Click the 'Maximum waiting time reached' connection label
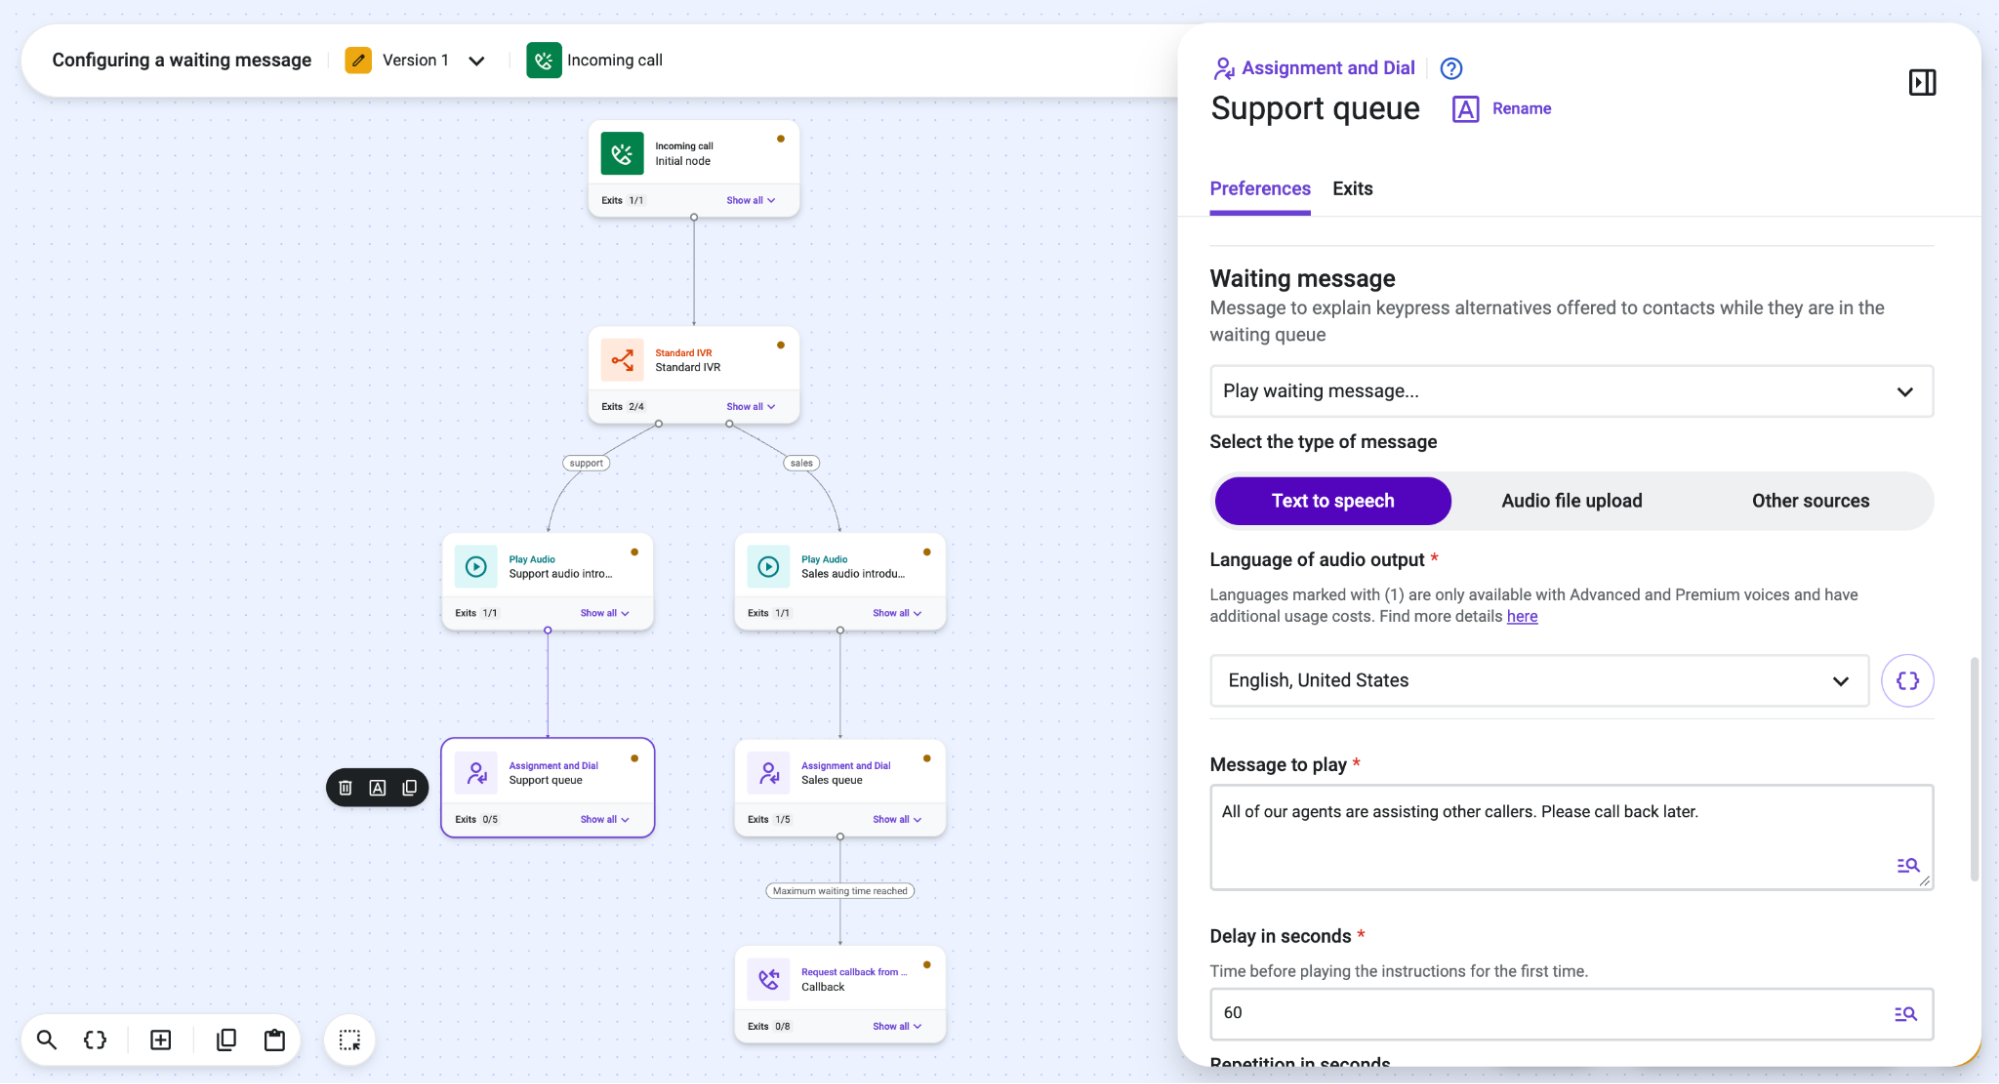 click(x=840, y=891)
